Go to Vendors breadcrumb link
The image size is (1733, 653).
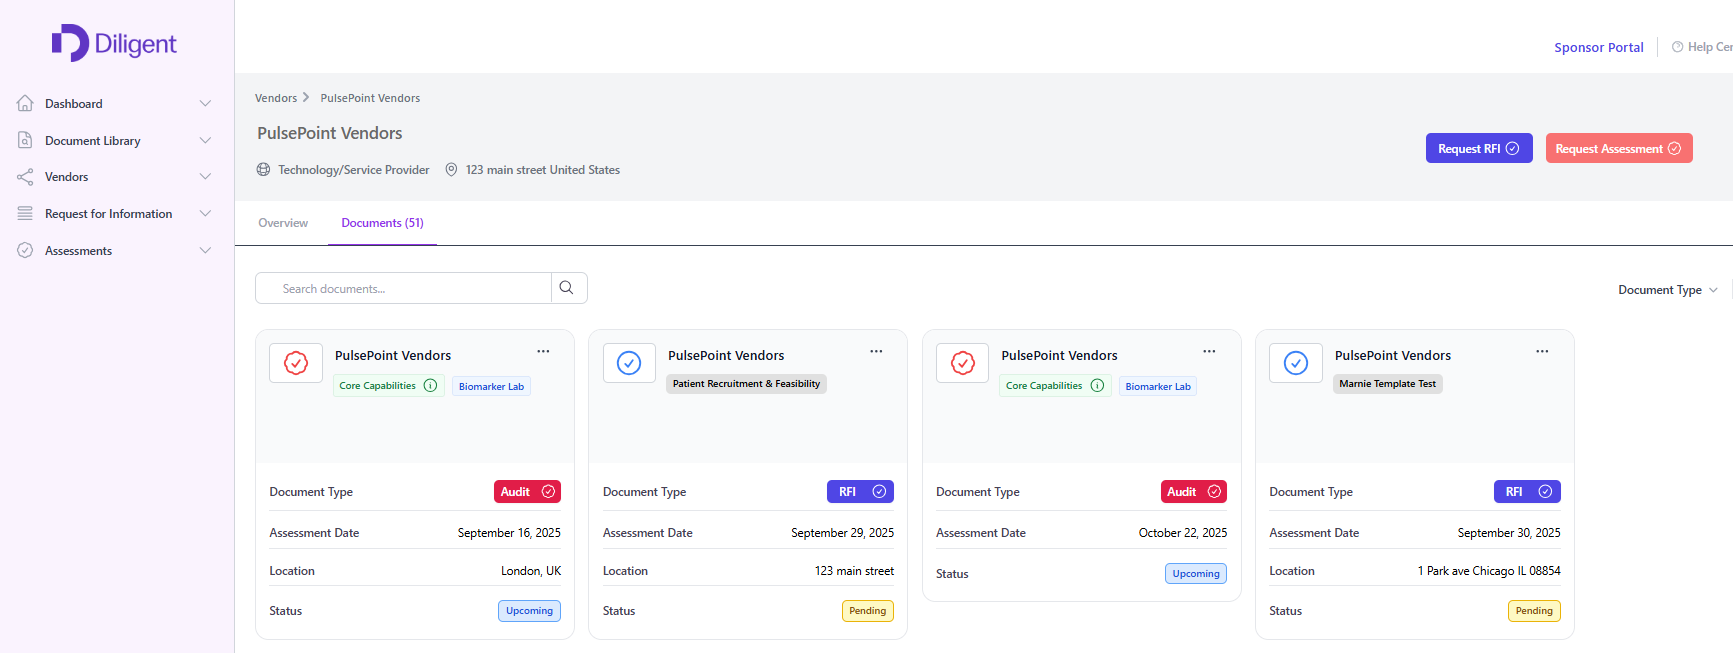(276, 98)
